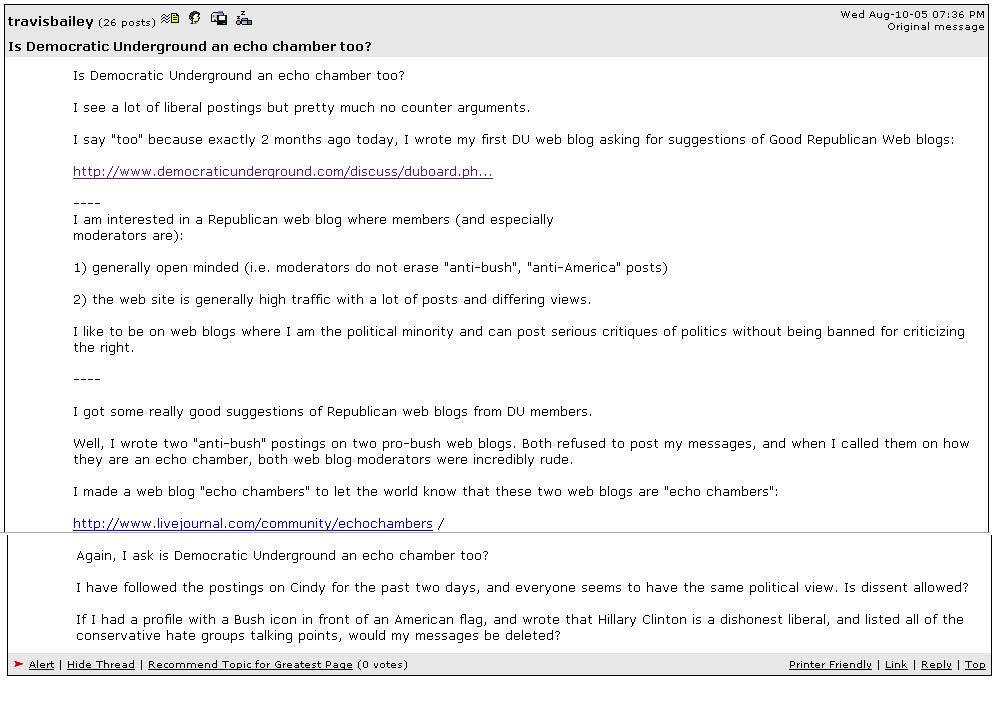Viewport: 1008px width, 720px height.
Task: Click the line 'I made a web blog "echo chambers"'
Action: point(426,492)
